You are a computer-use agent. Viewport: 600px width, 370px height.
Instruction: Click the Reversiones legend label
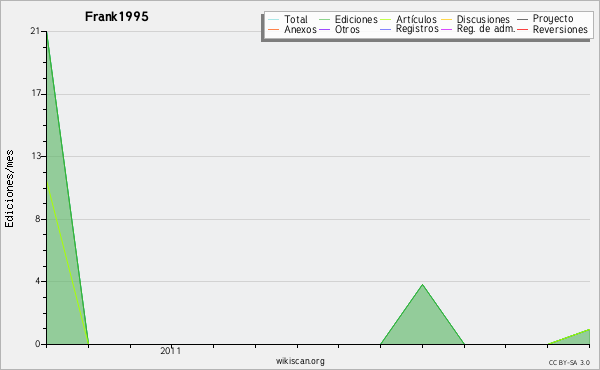click(560, 29)
